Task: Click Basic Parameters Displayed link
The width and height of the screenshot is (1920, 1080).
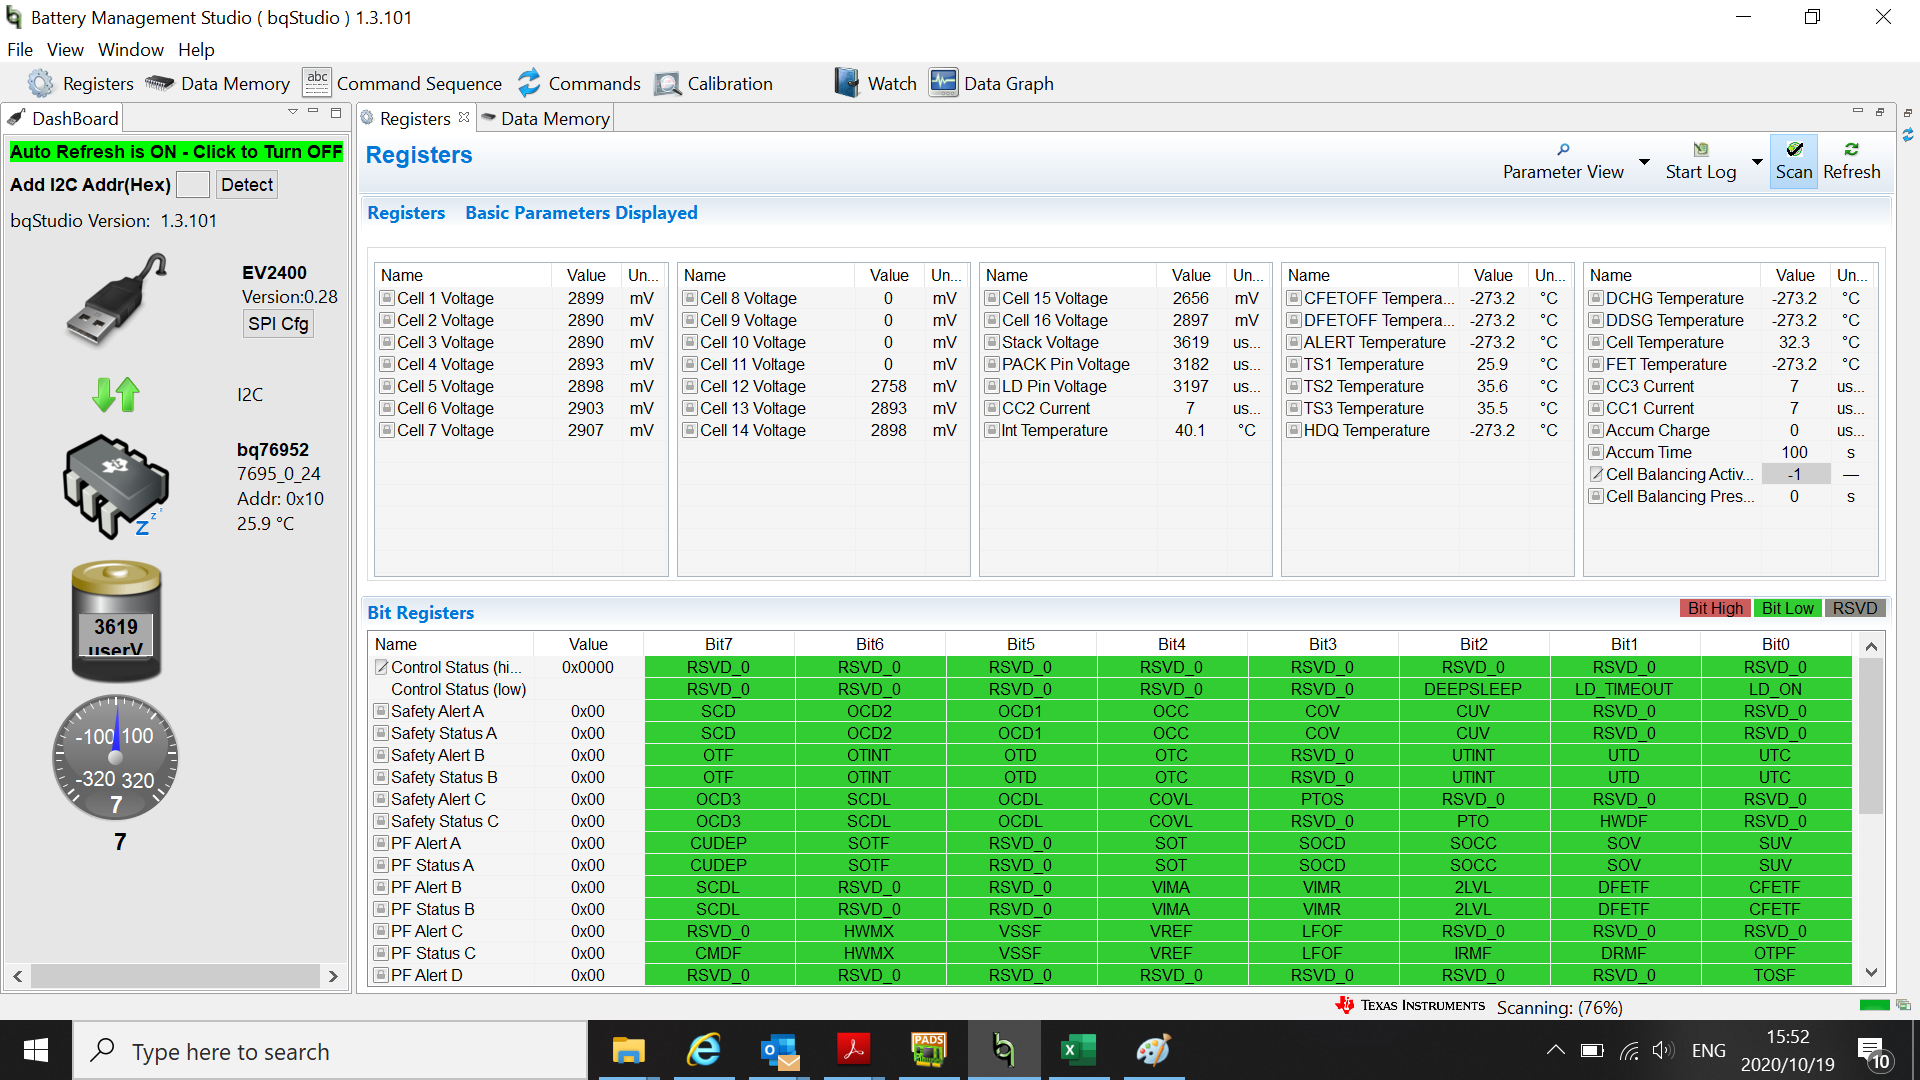Action: coord(581,213)
